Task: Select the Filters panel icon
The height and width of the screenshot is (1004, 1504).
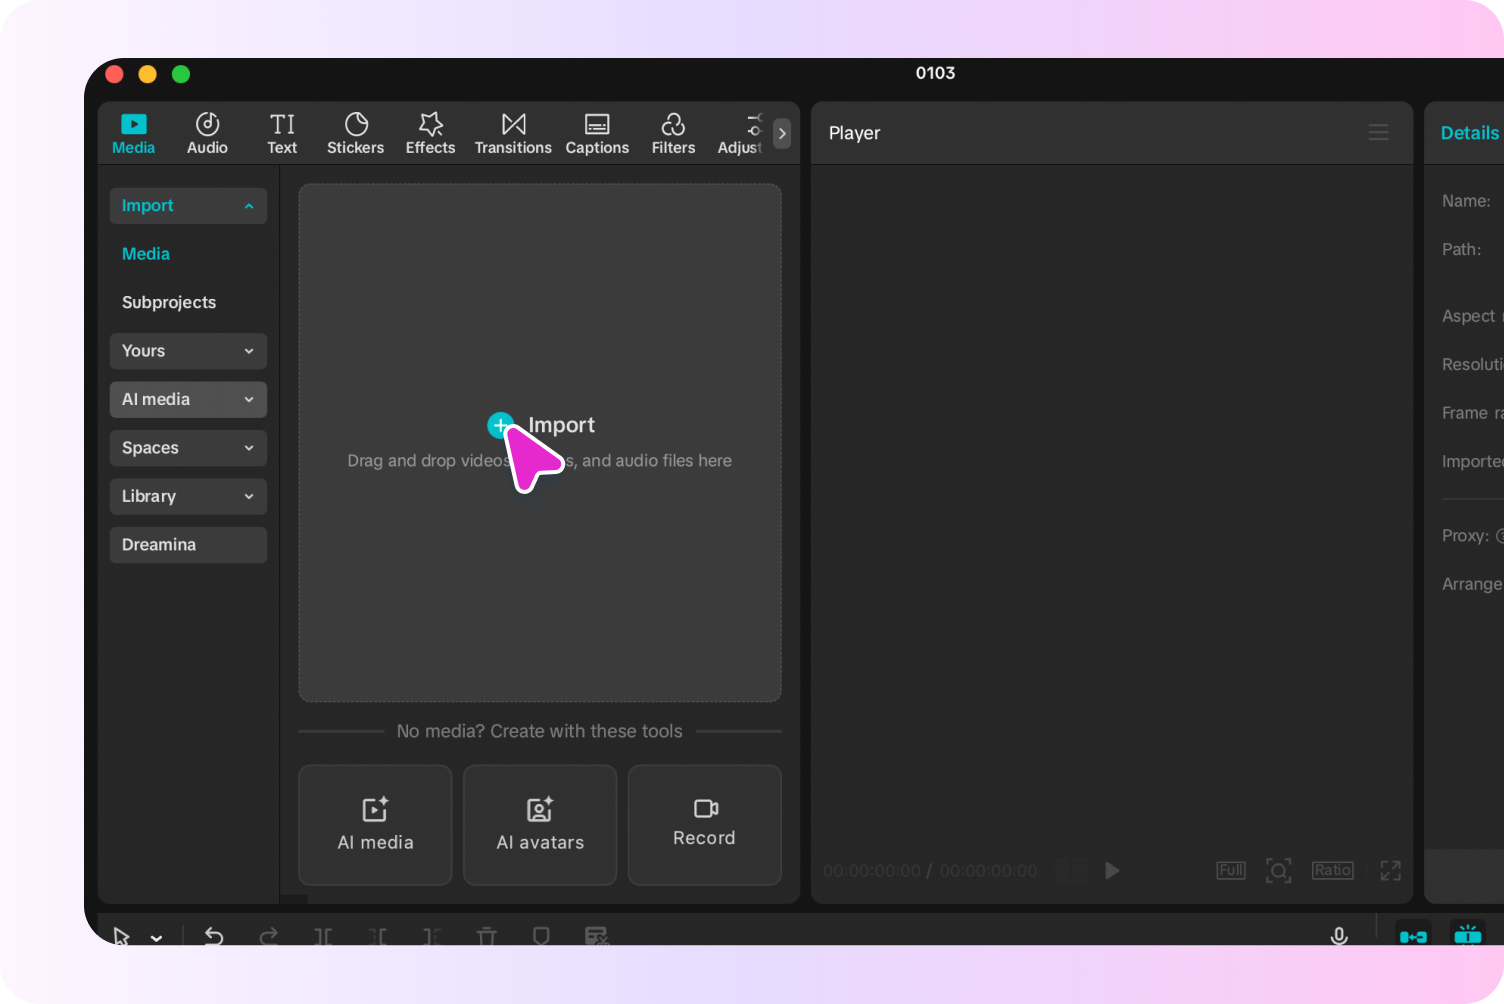Action: pos(672,132)
